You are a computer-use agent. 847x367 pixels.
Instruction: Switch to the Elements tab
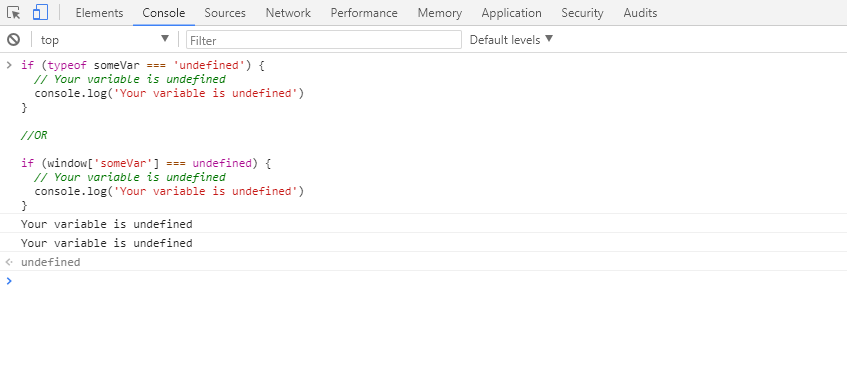pyautogui.click(x=99, y=12)
